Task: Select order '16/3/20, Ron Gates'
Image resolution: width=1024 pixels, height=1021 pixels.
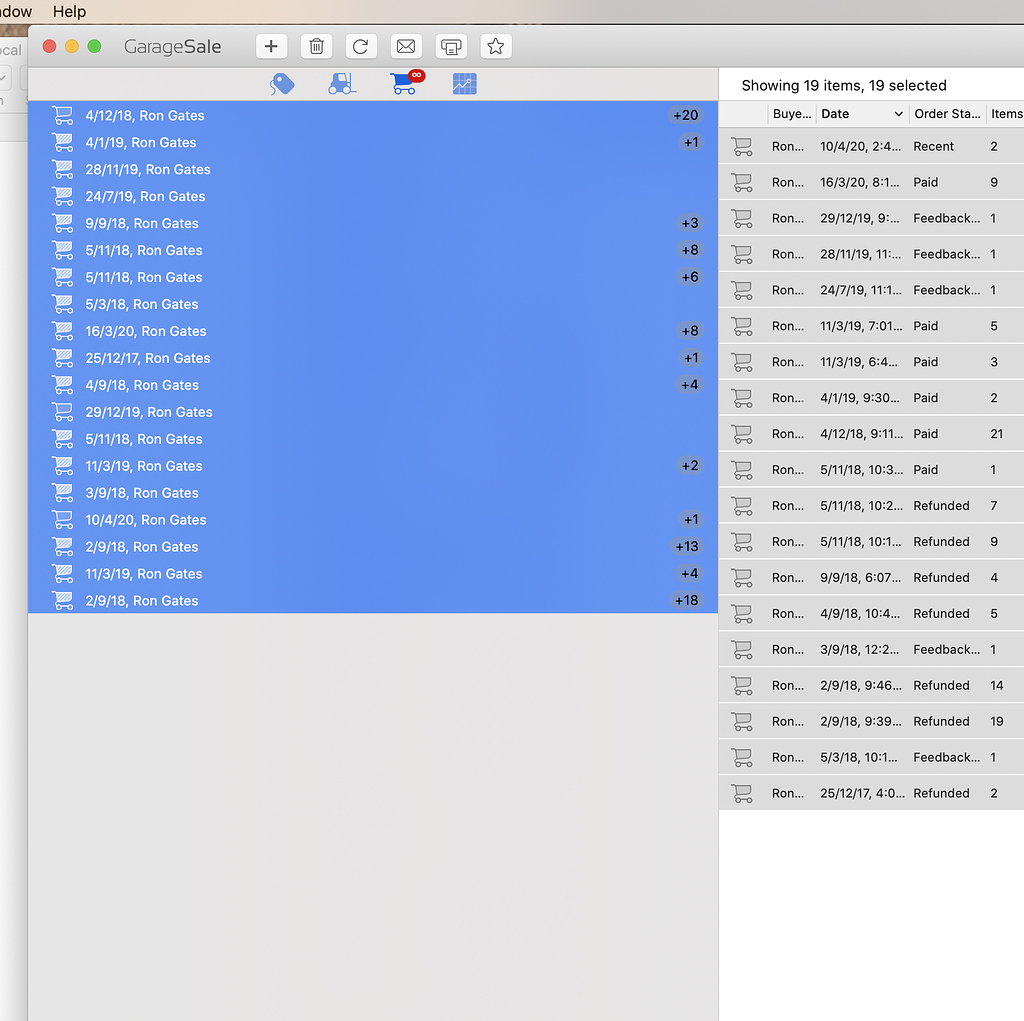Action: tap(373, 331)
